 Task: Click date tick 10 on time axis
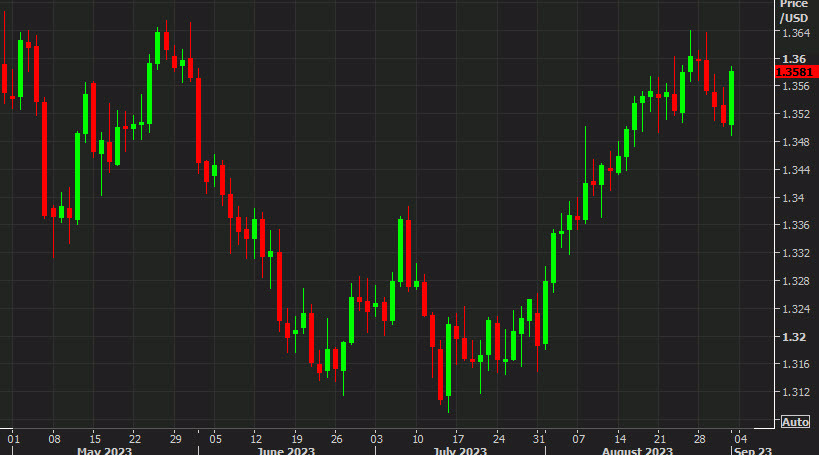coord(417,439)
